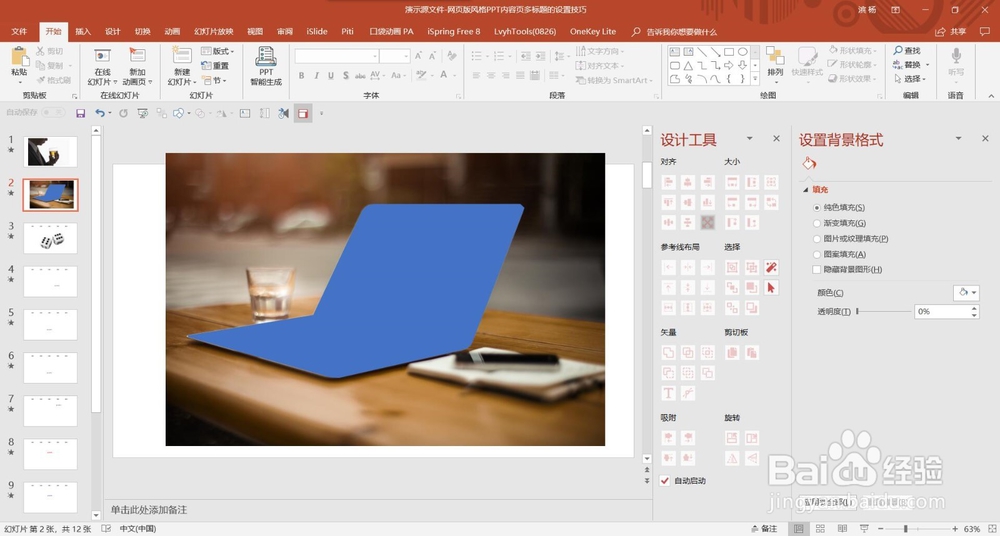Click the 替换 replace button

click(x=911, y=64)
